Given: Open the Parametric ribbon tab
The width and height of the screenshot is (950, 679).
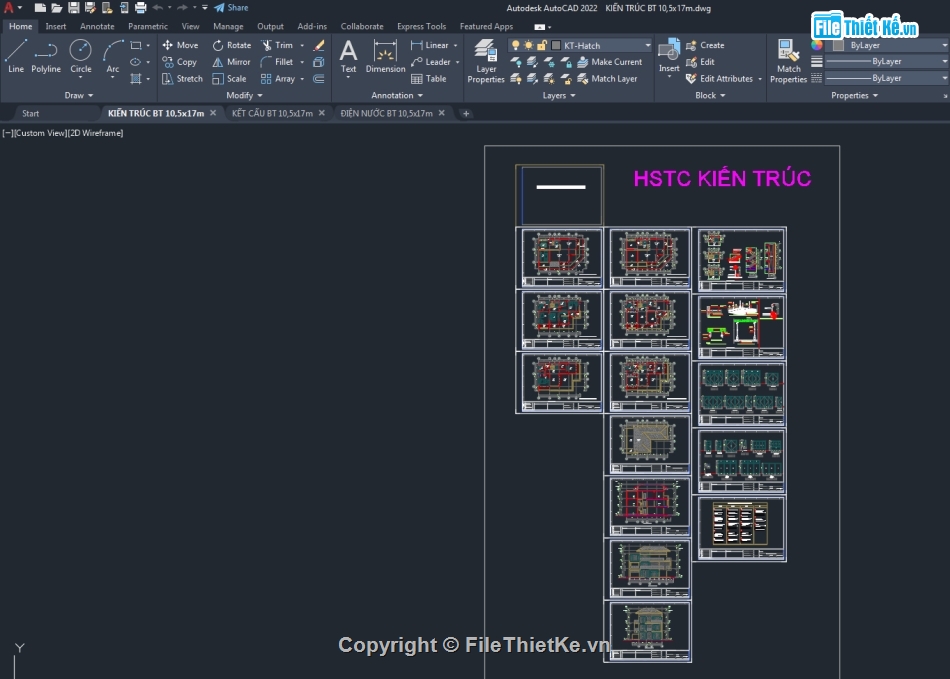Looking at the screenshot, I should pyautogui.click(x=147, y=26).
